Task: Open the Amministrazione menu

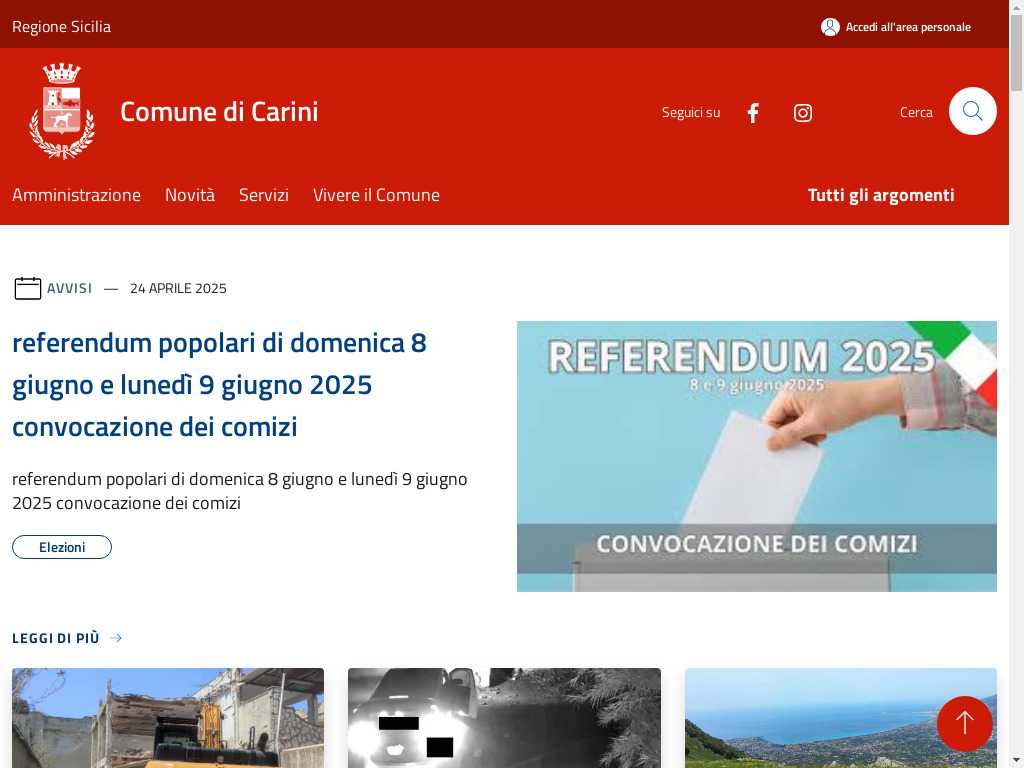Action: point(76,195)
